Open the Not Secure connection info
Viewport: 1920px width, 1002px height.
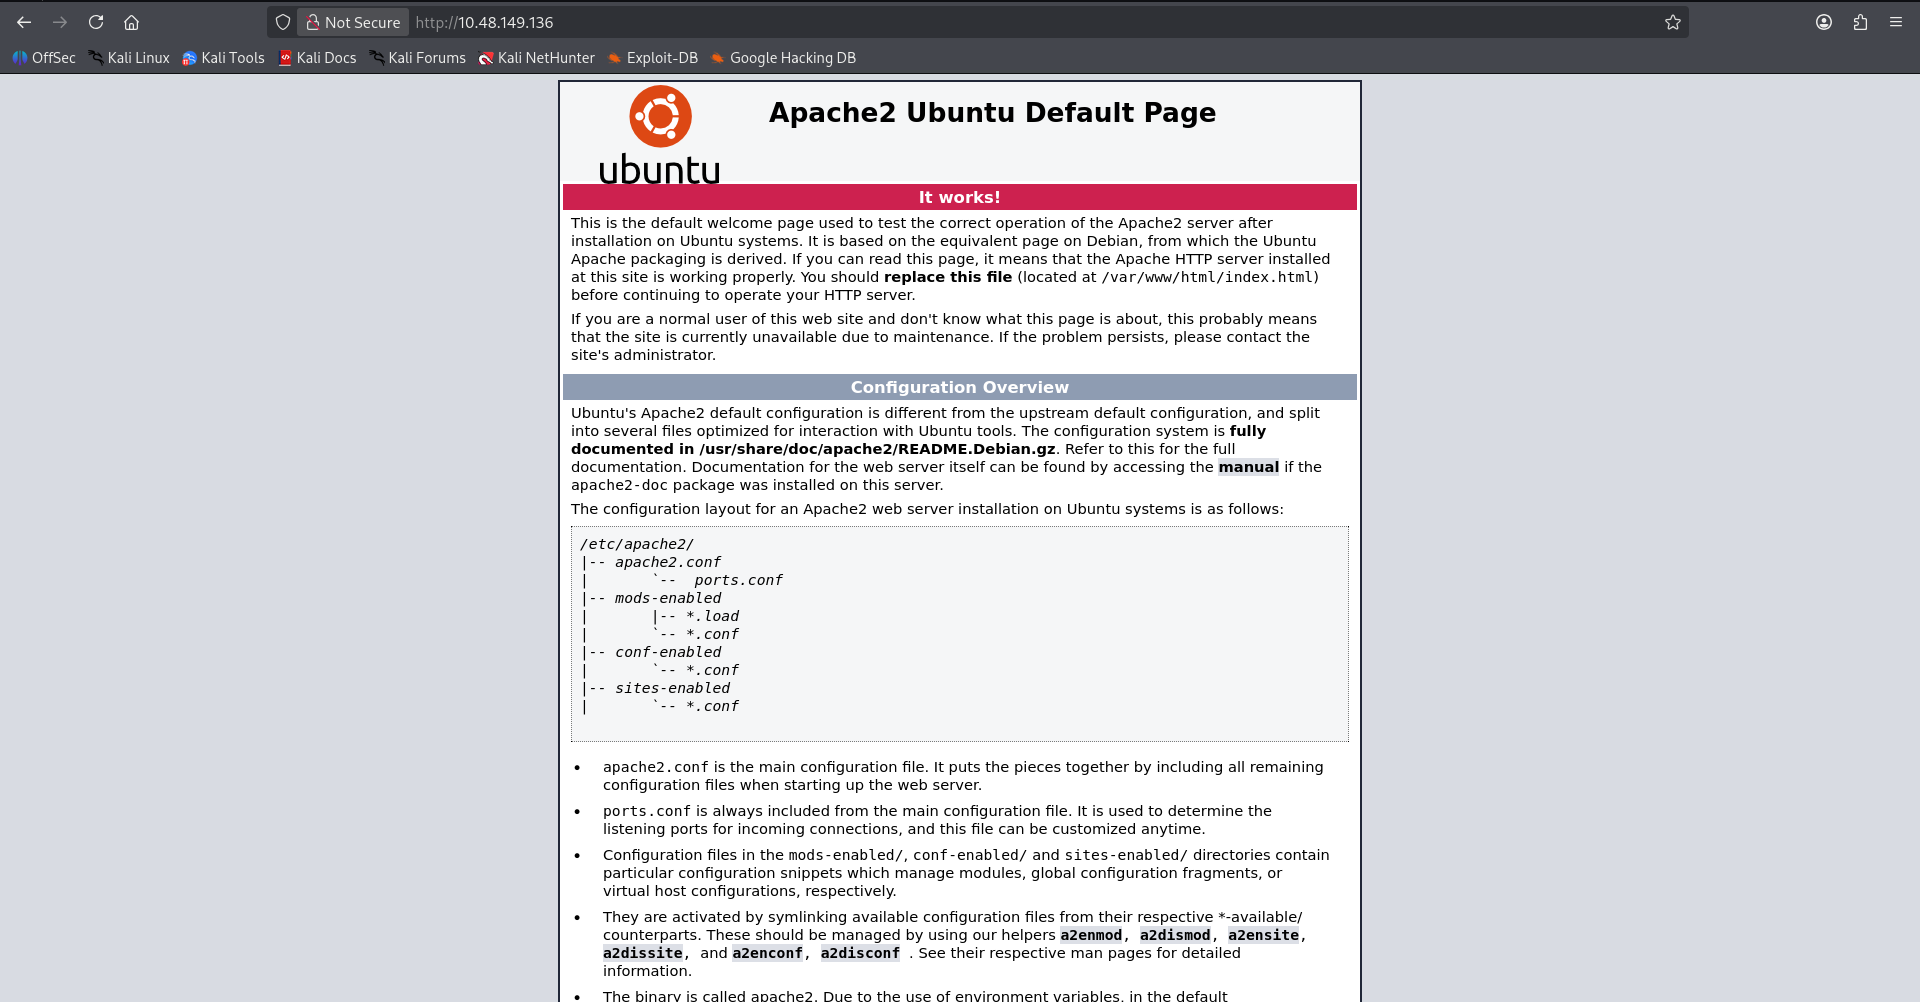(x=353, y=22)
